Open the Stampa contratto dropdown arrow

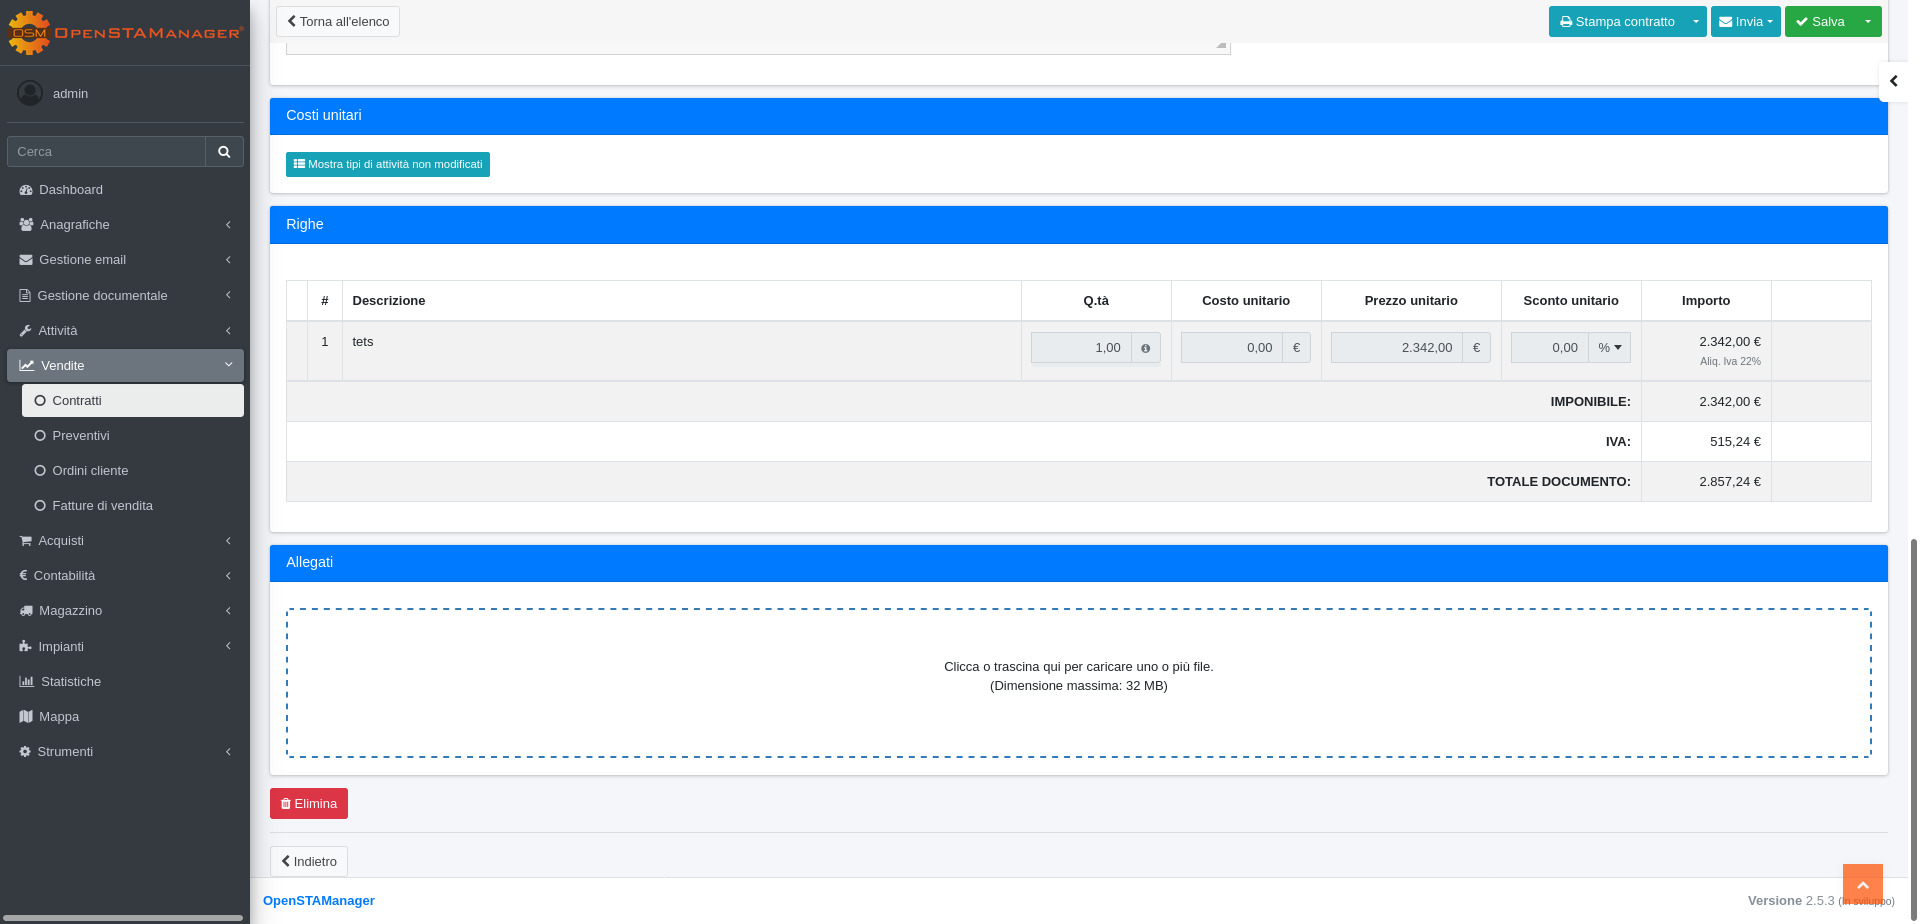[1695, 22]
